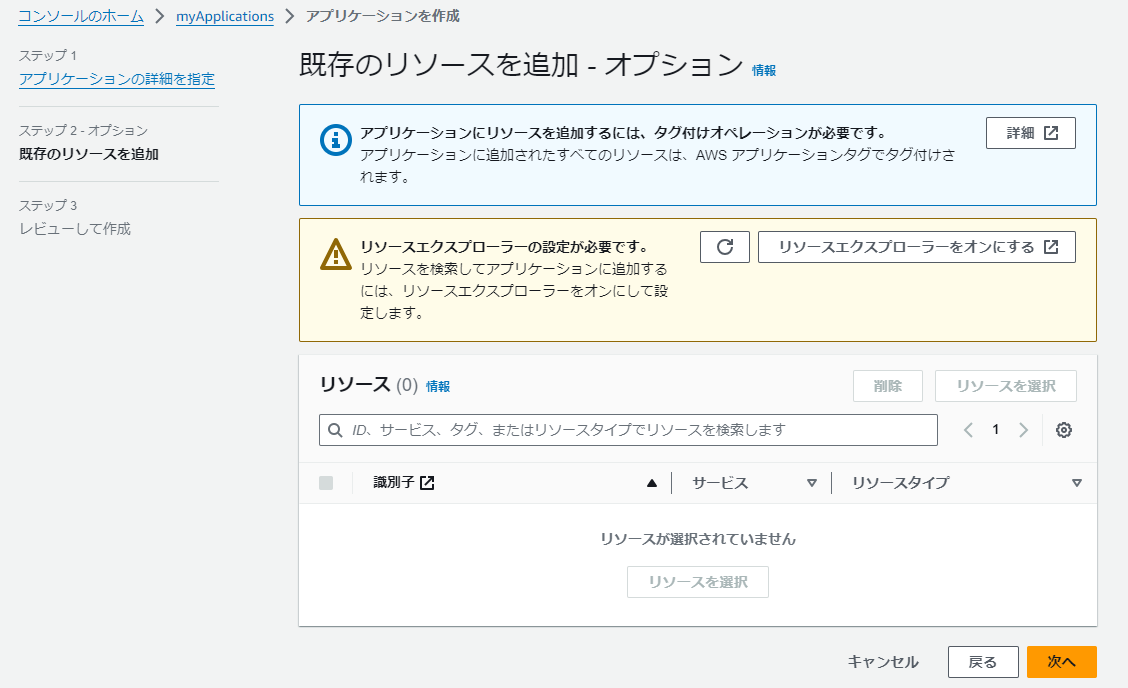Navigate to myApplications via the breadcrumb

pos(225,16)
